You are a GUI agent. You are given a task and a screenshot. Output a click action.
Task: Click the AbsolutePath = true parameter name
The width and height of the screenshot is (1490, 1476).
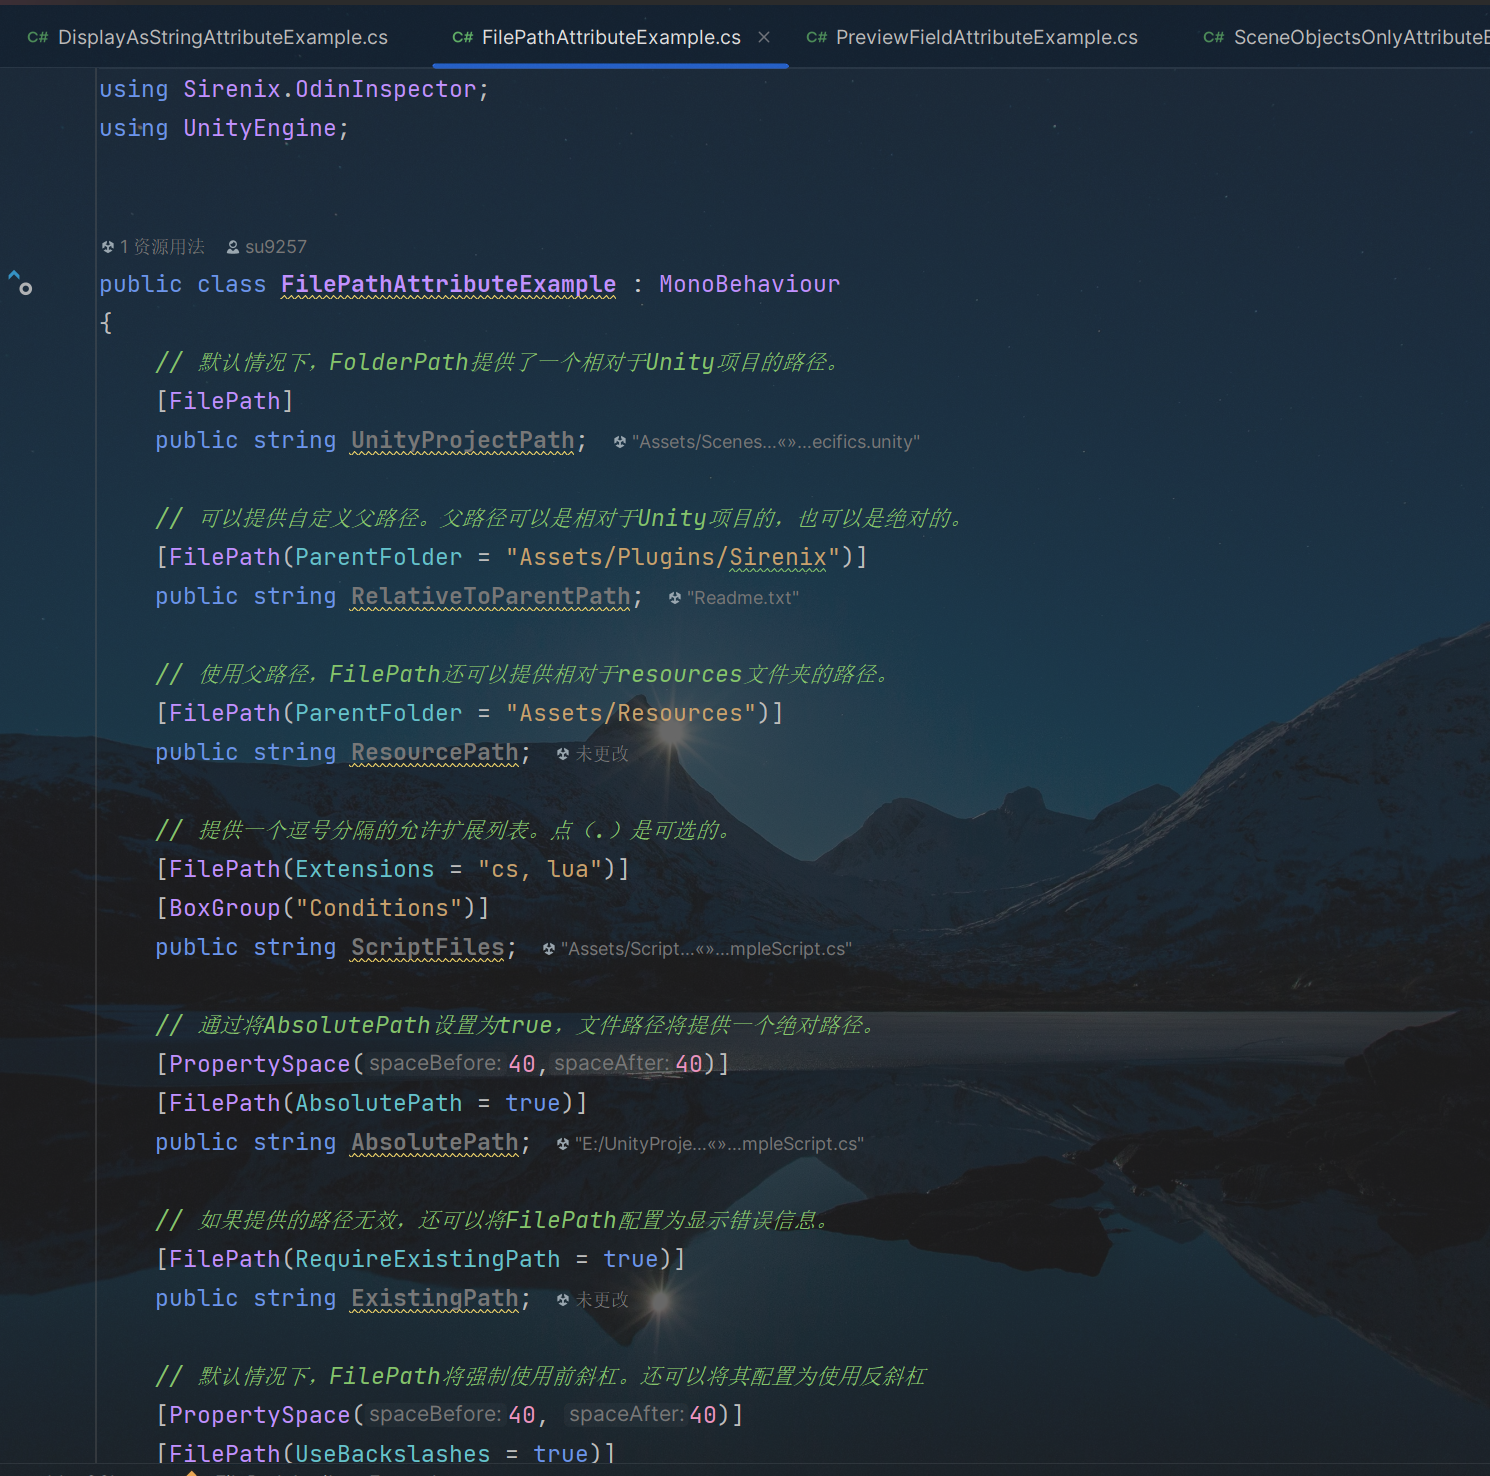point(378,1103)
